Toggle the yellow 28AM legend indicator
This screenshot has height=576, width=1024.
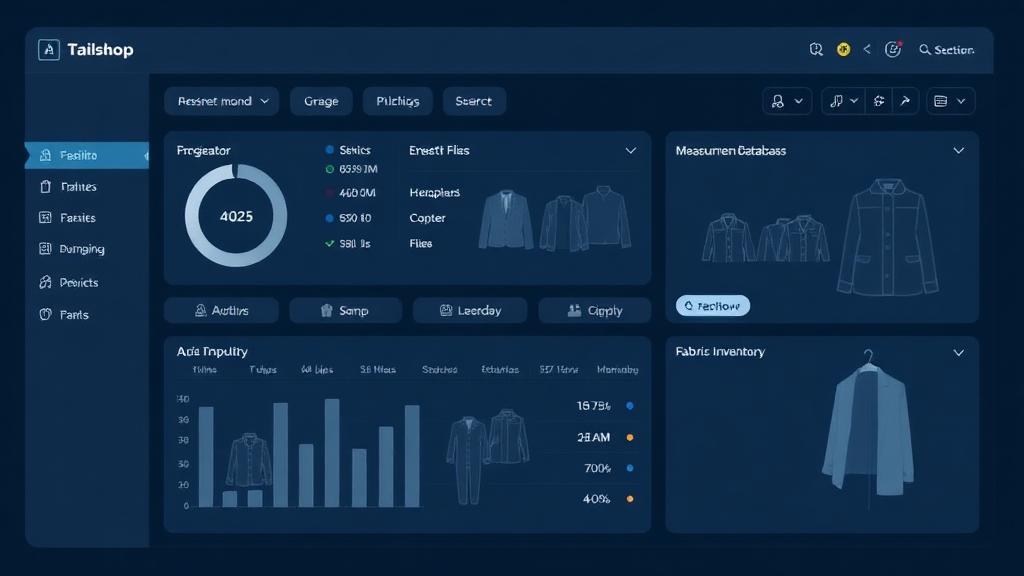point(629,436)
